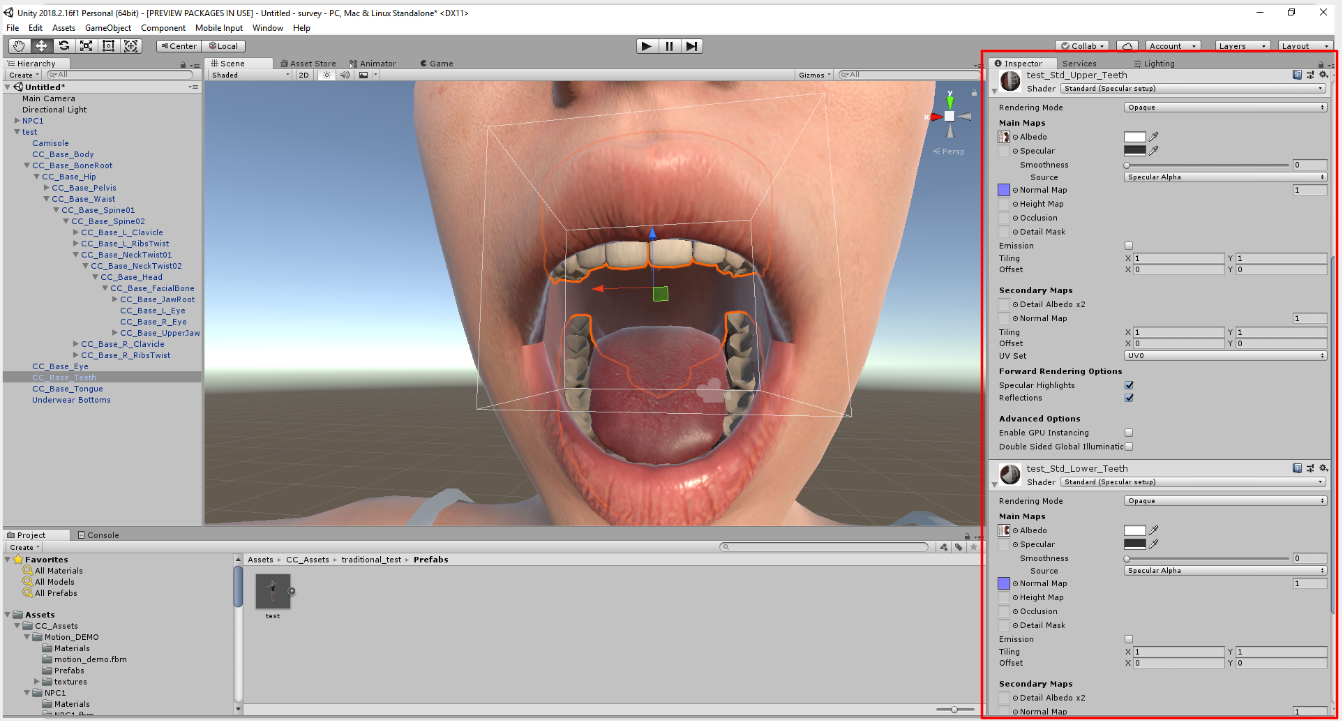Select the Rect Transform tool
The height and width of the screenshot is (721, 1342).
[x=108, y=46]
